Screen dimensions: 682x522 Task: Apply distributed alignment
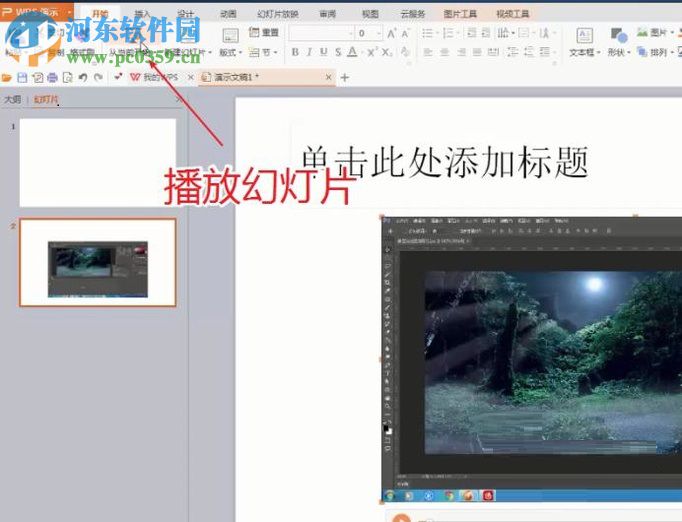pos(493,52)
